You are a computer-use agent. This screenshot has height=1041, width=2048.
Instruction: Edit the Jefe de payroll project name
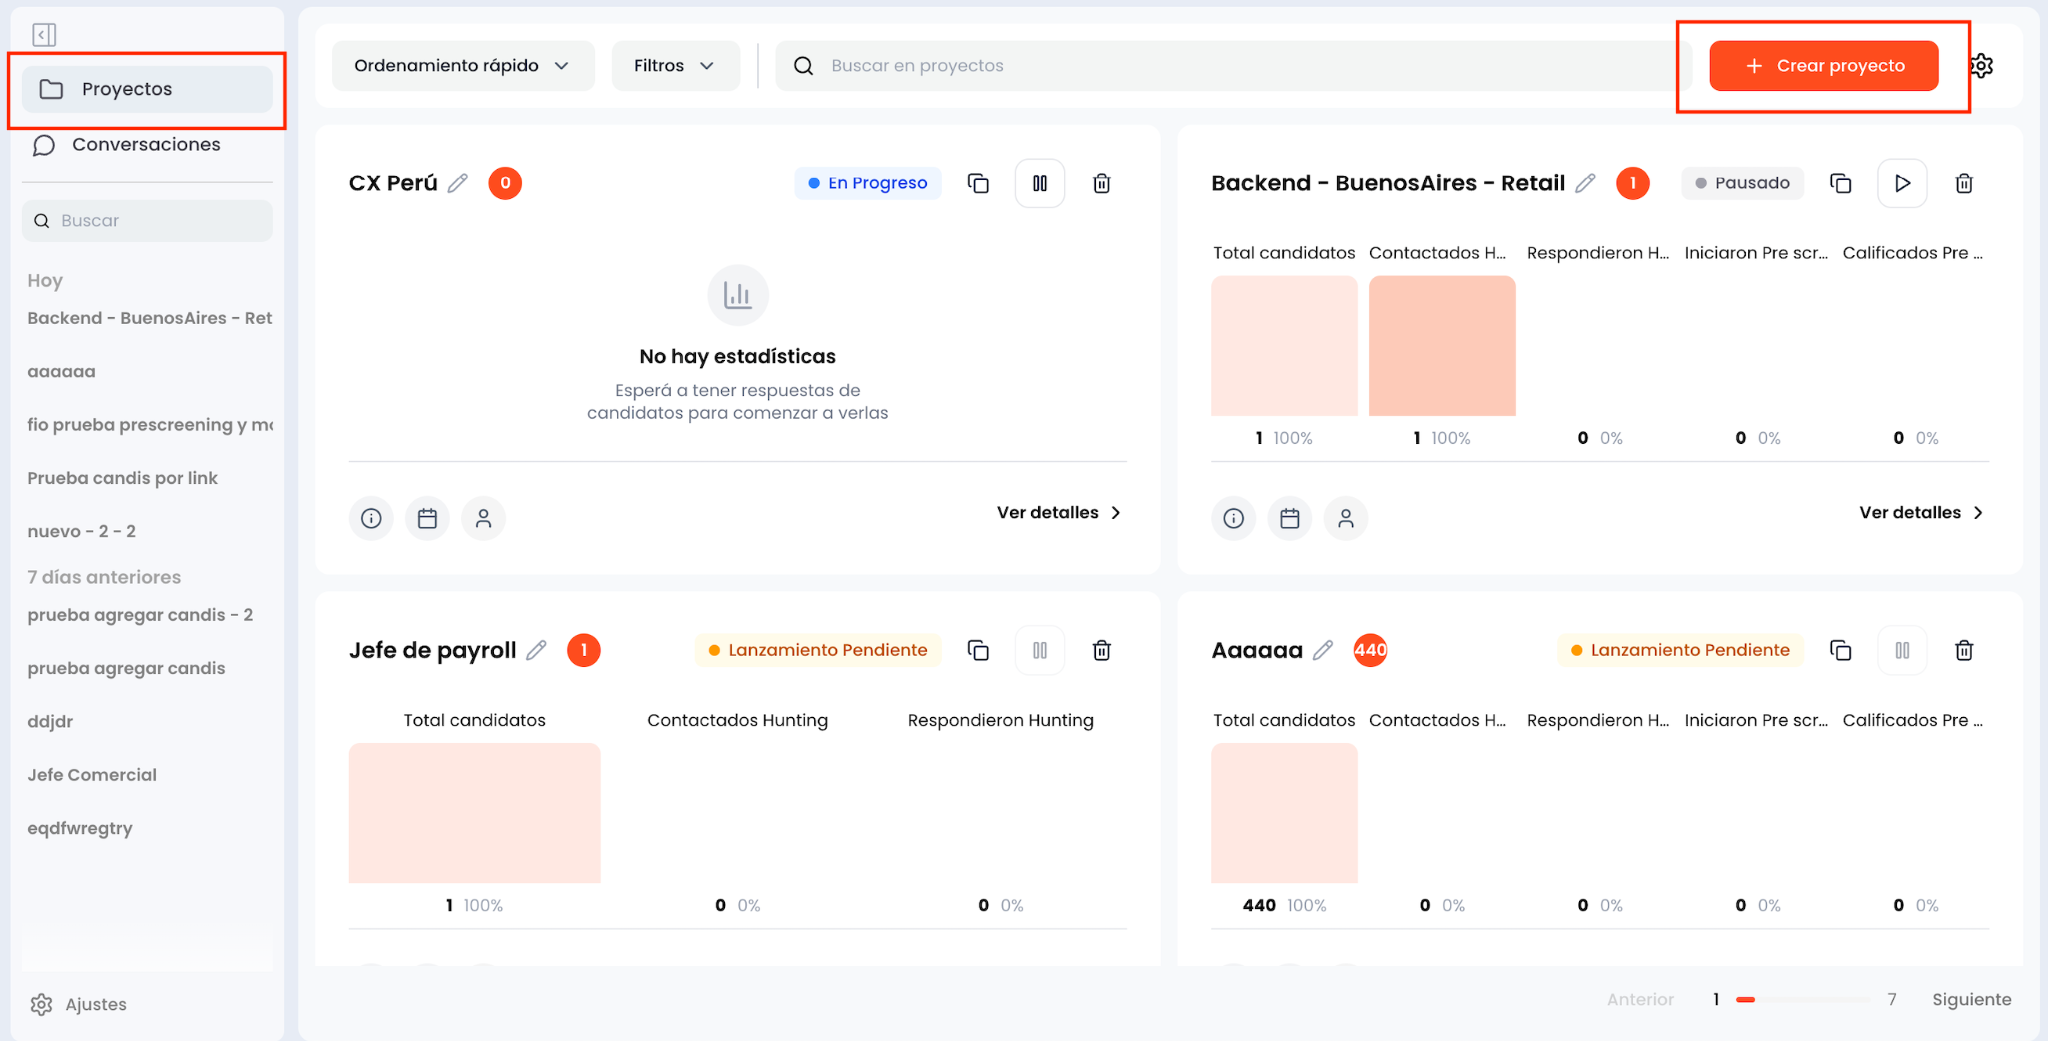[x=537, y=650]
